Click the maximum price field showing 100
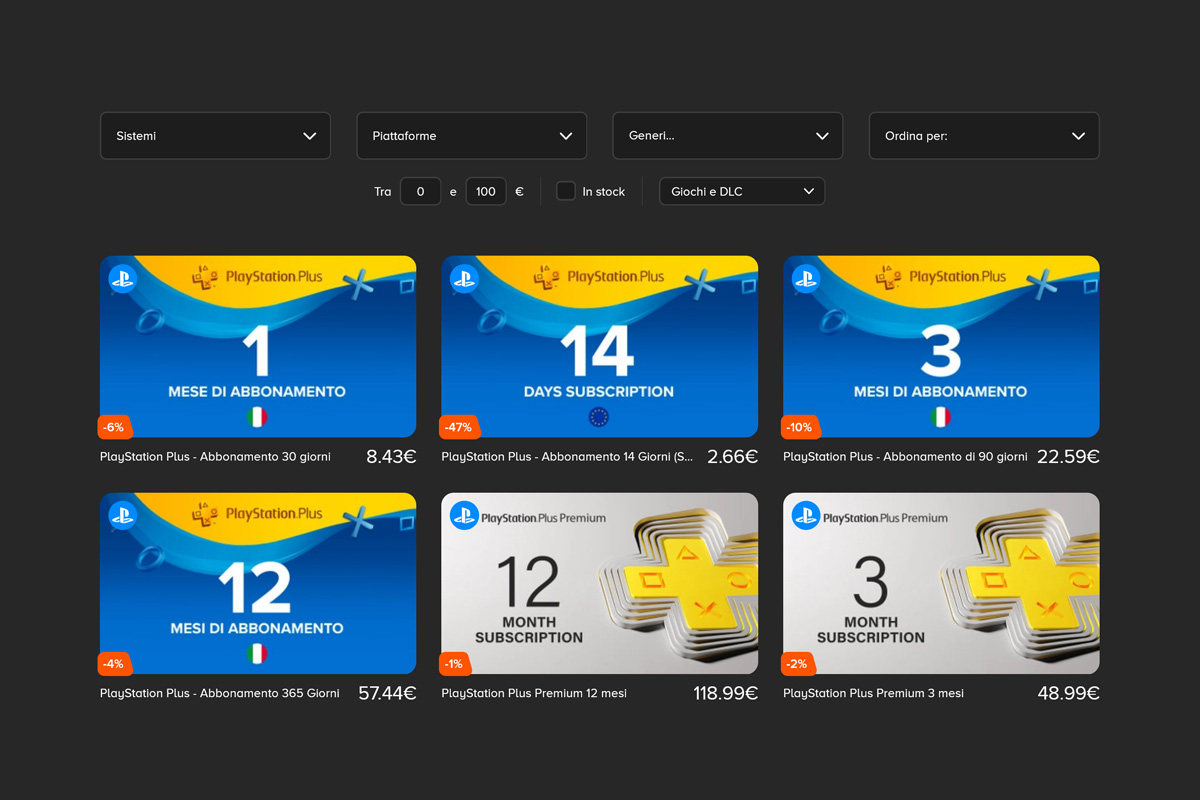The width and height of the screenshot is (1200, 800). pos(486,191)
